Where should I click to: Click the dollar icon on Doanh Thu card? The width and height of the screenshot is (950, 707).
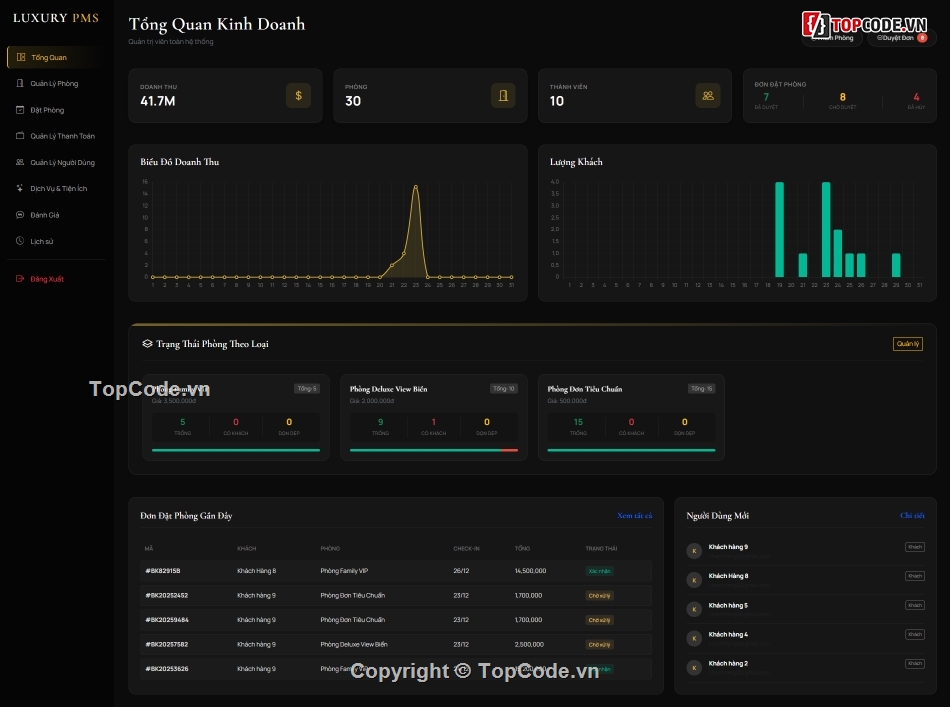pyautogui.click(x=298, y=95)
